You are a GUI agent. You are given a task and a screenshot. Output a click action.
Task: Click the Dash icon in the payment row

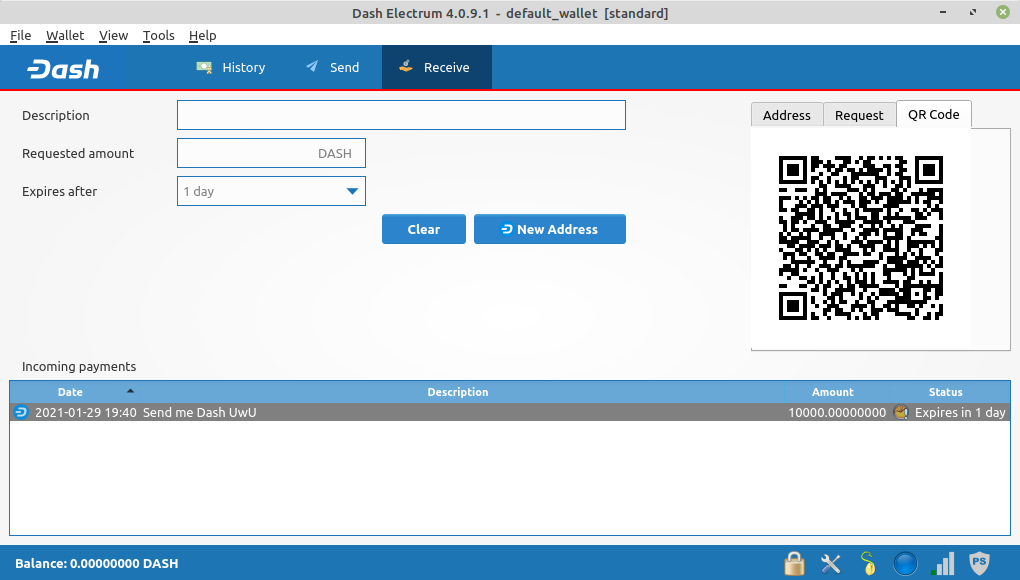(21, 412)
